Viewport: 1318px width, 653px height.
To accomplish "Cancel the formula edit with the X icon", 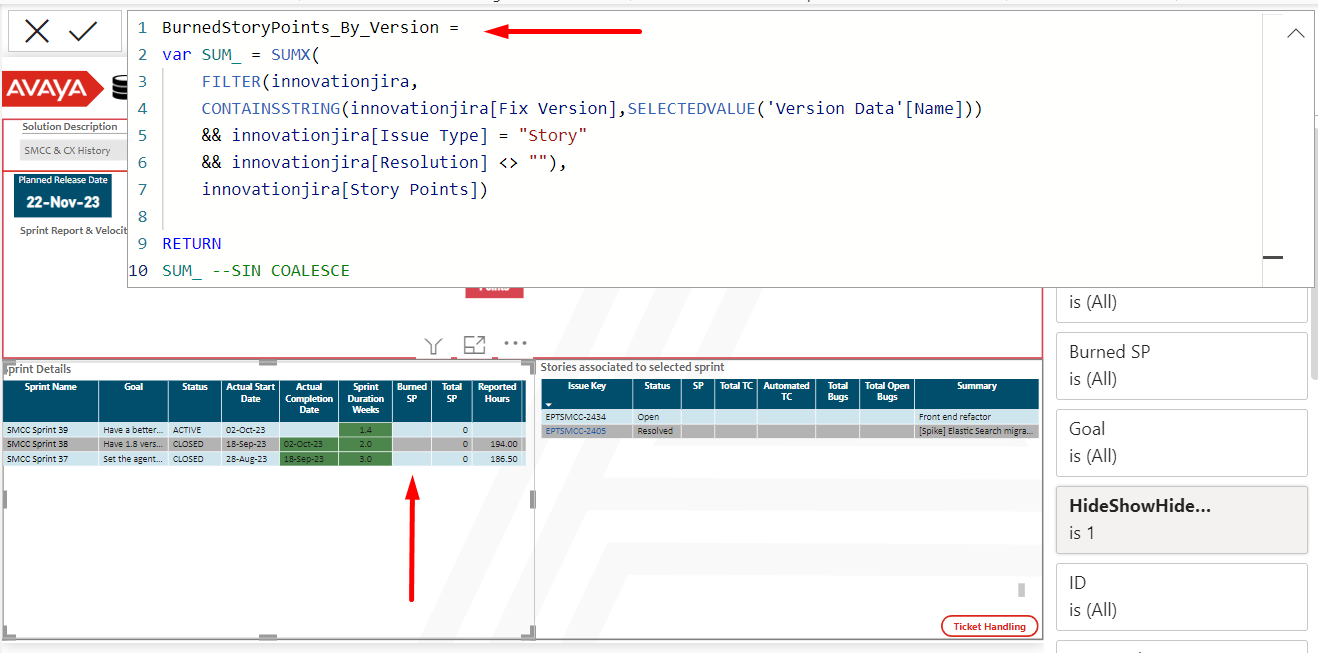I will pos(37,32).
